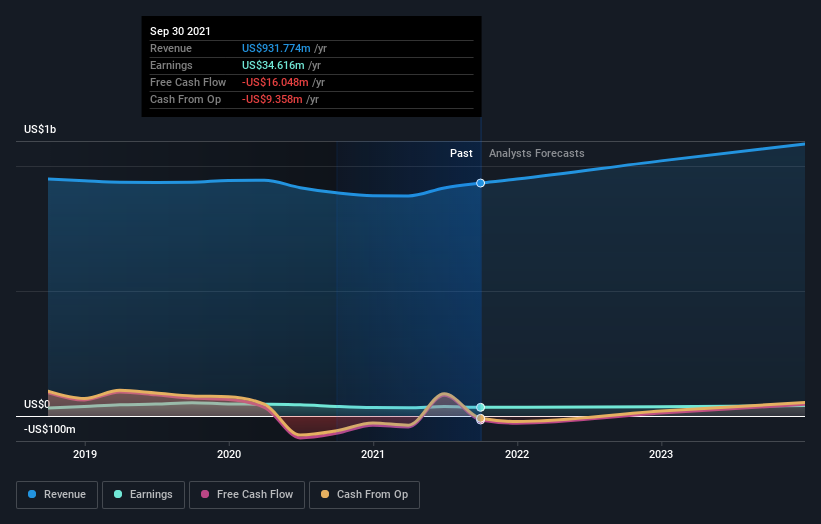This screenshot has height=524, width=821.
Task: Toggle the Cash From Op legend button
Action: point(364,495)
